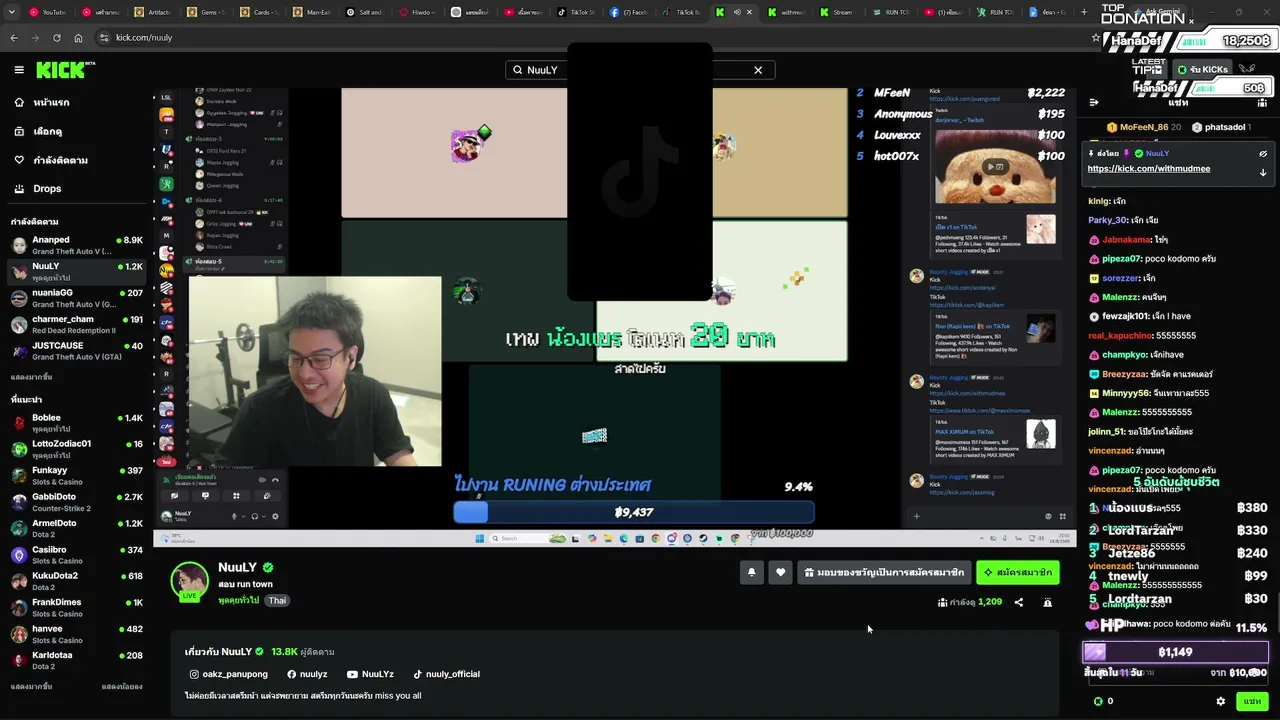Open ArmelDoto recommended channel
This screenshot has width=1280, height=720.
[77, 529]
